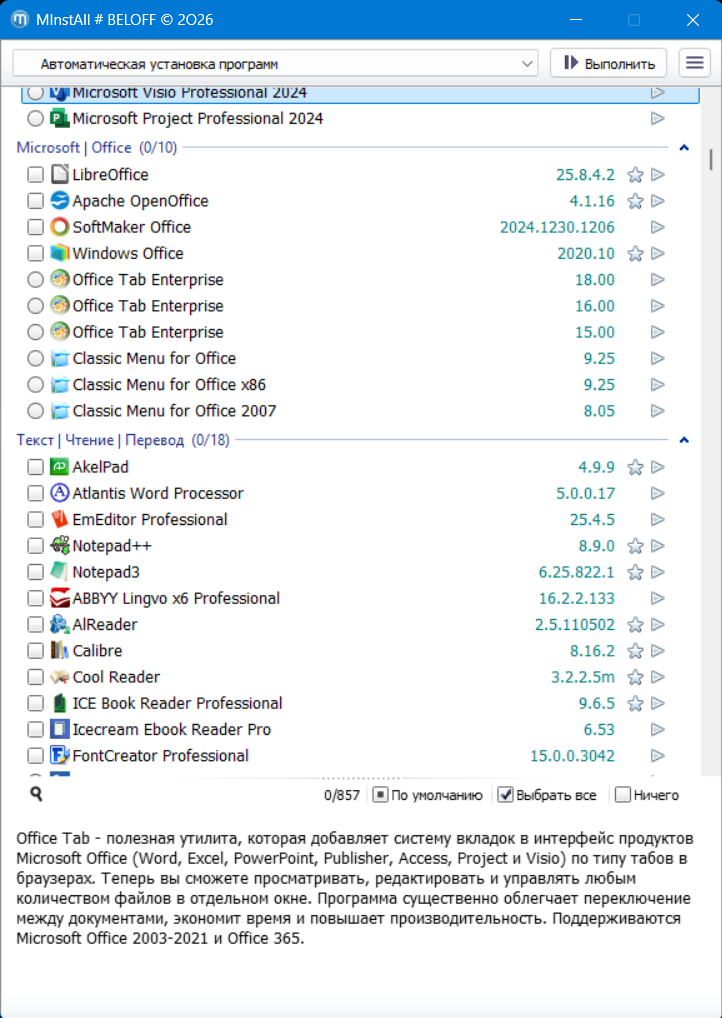Select the Microsoft Visio Professional 2024 row
This screenshot has width=722, height=1018.
[360, 93]
